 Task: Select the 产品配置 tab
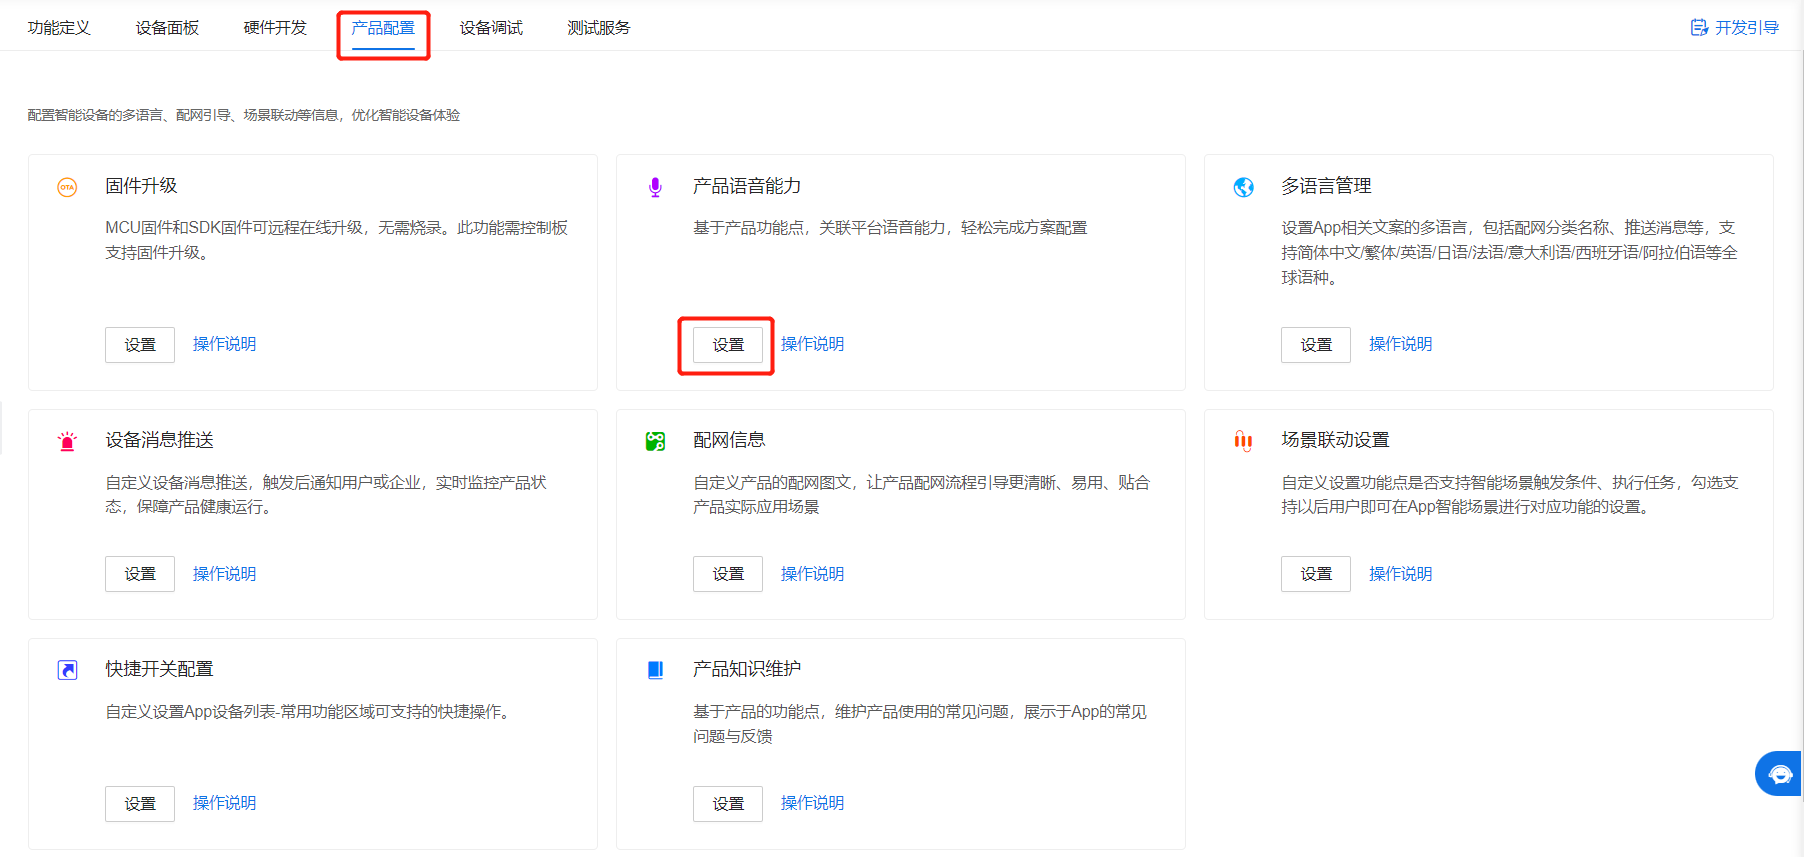383,28
